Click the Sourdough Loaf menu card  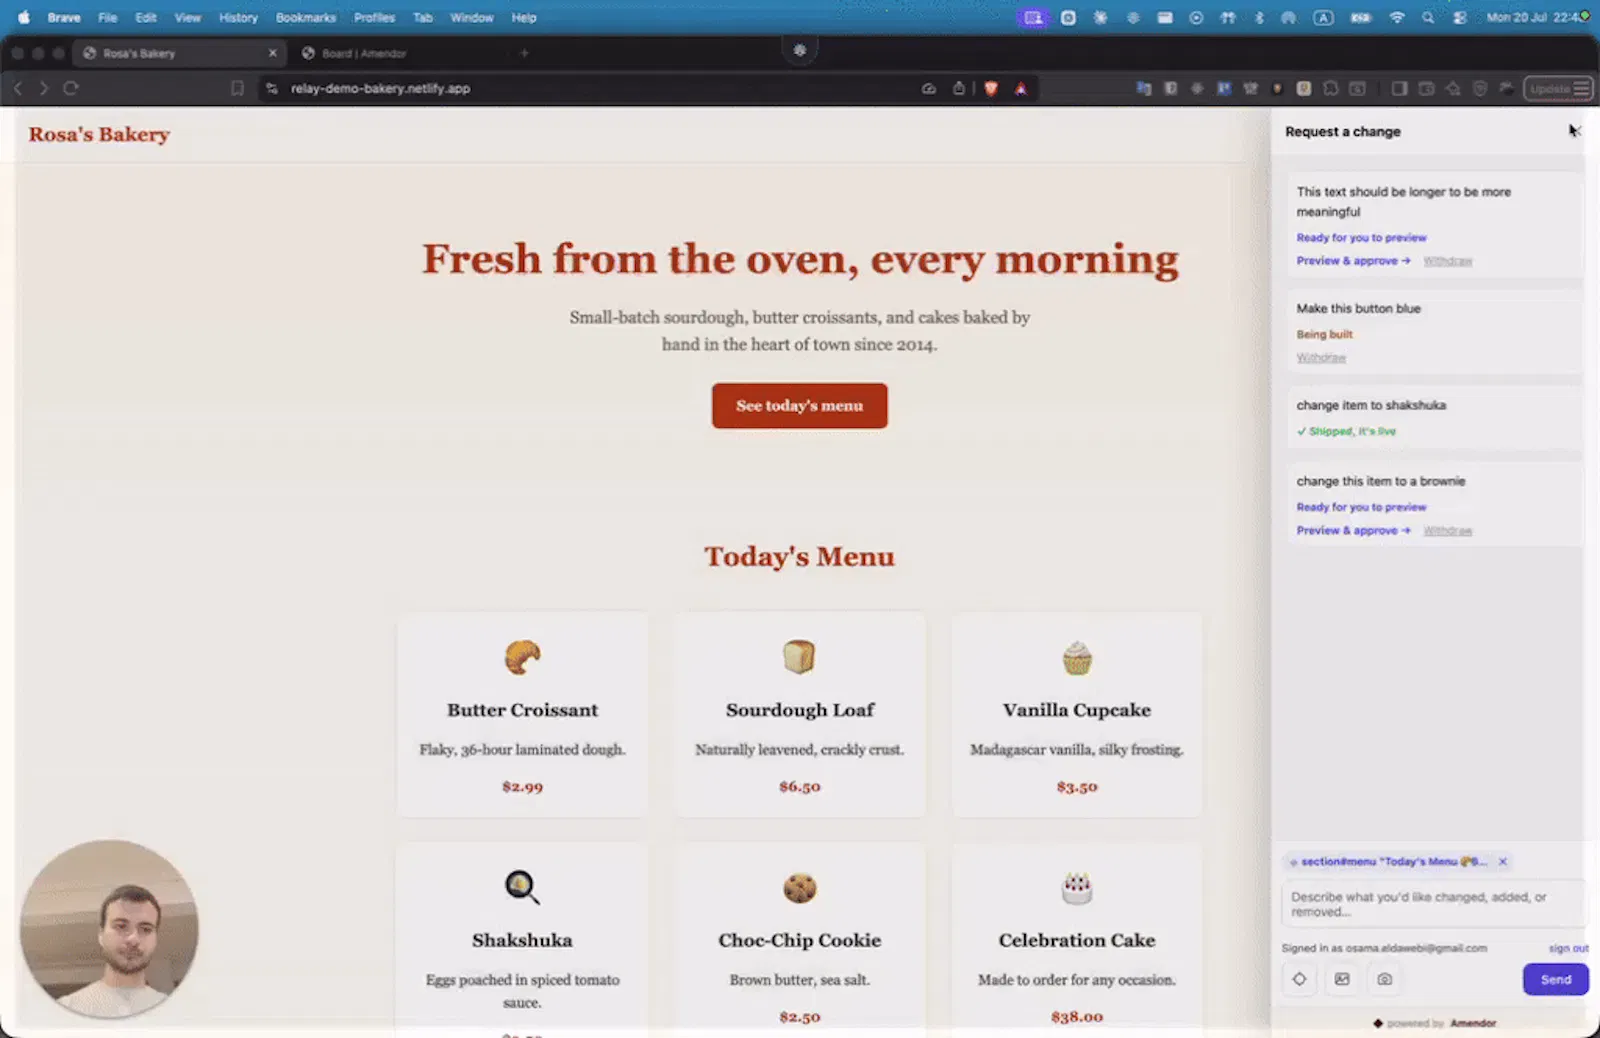(799, 715)
